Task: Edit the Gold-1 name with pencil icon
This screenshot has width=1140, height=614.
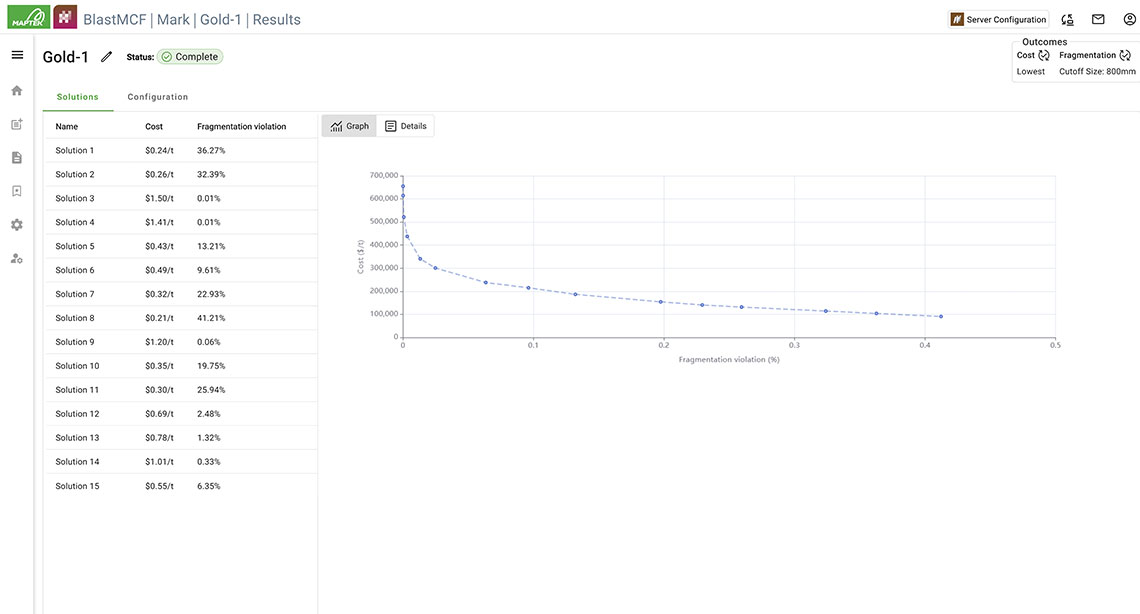Action: pos(107,57)
